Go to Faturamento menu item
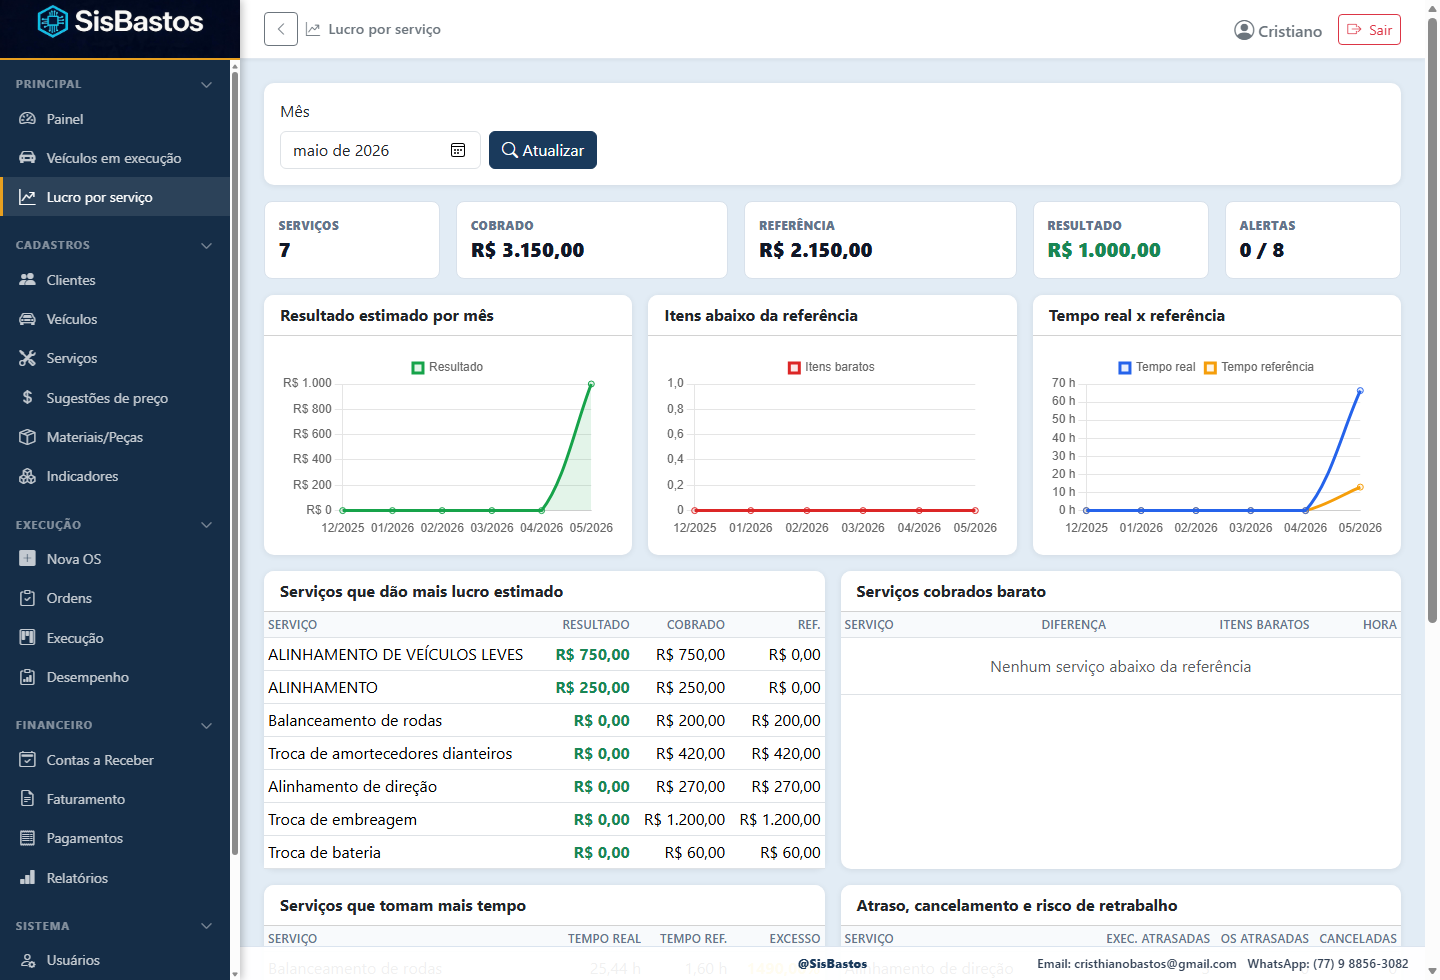Screen dimensions: 1440x980 (115, 799)
